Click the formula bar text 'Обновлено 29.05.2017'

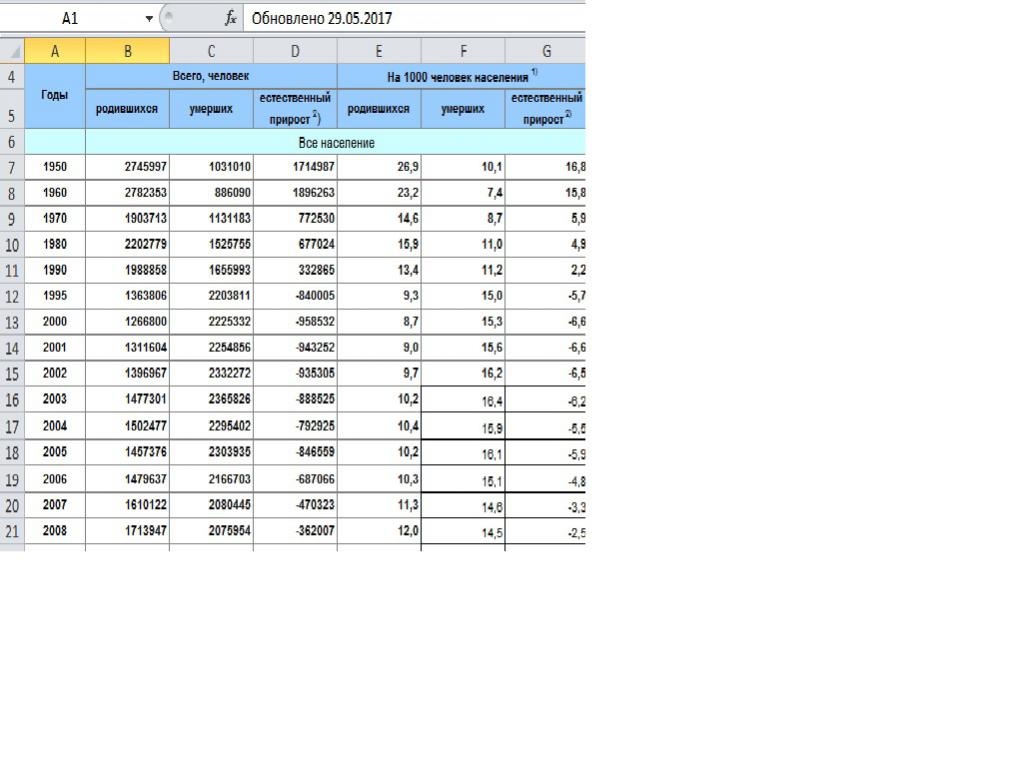[322, 18]
